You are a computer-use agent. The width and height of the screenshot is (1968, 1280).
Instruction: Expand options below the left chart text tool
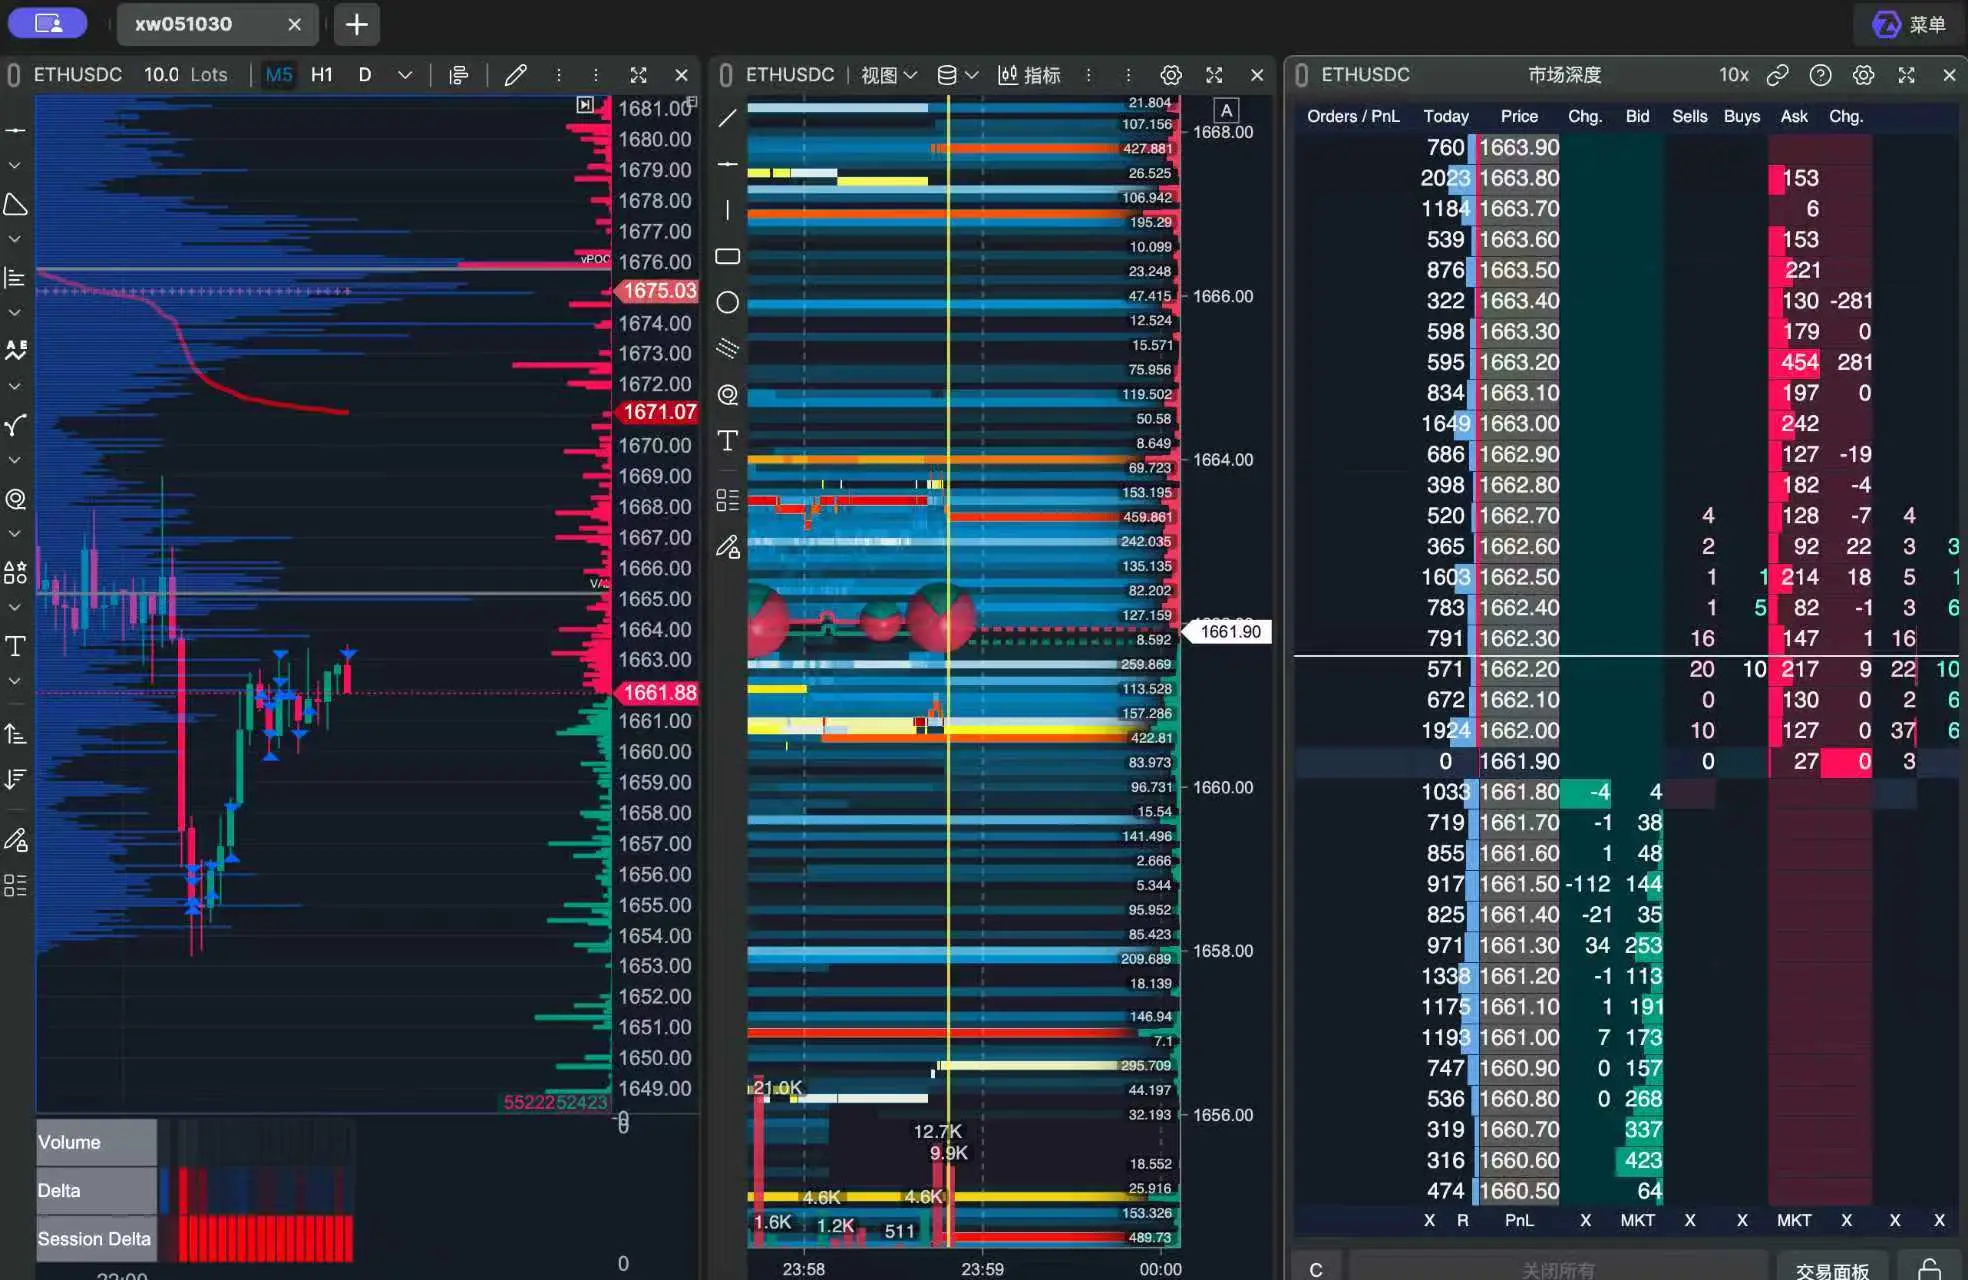click(15, 681)
